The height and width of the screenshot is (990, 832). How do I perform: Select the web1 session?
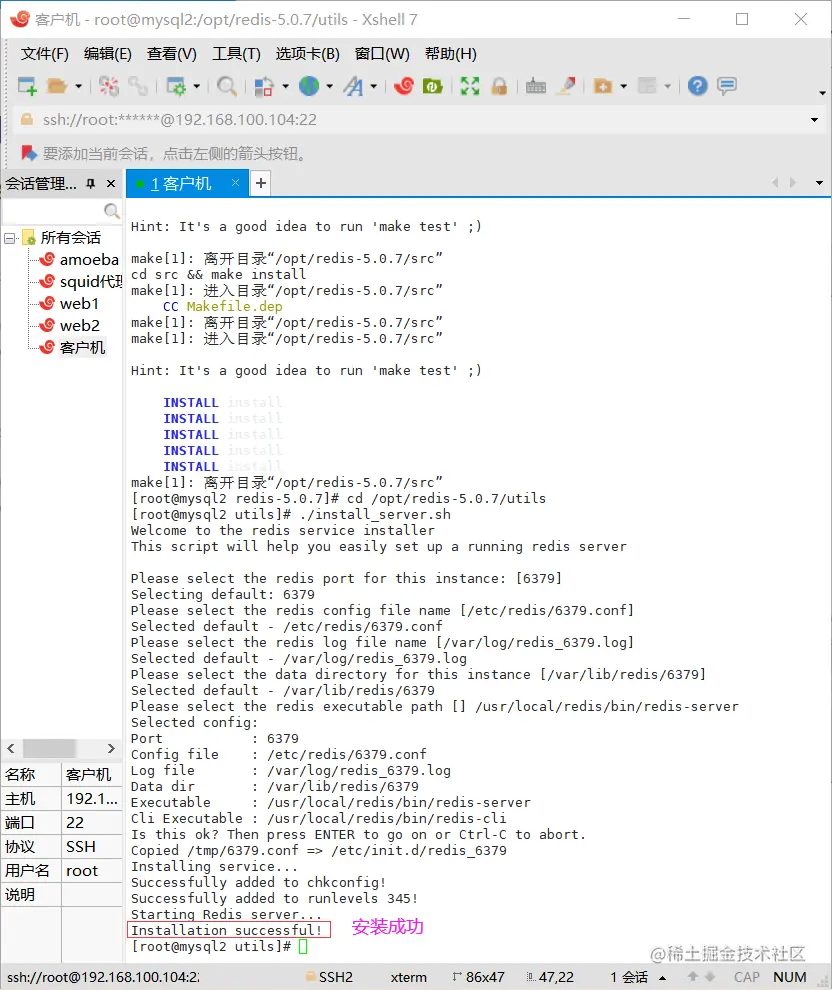tap(79, 304)
